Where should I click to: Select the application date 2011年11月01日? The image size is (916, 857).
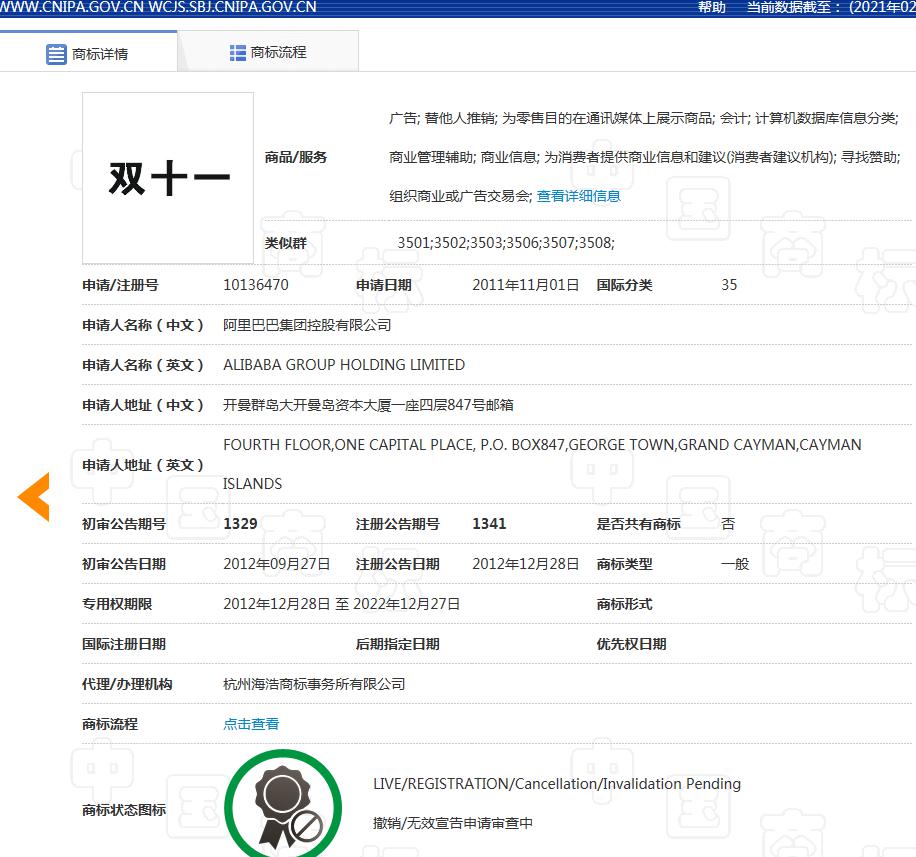(526, 285)
